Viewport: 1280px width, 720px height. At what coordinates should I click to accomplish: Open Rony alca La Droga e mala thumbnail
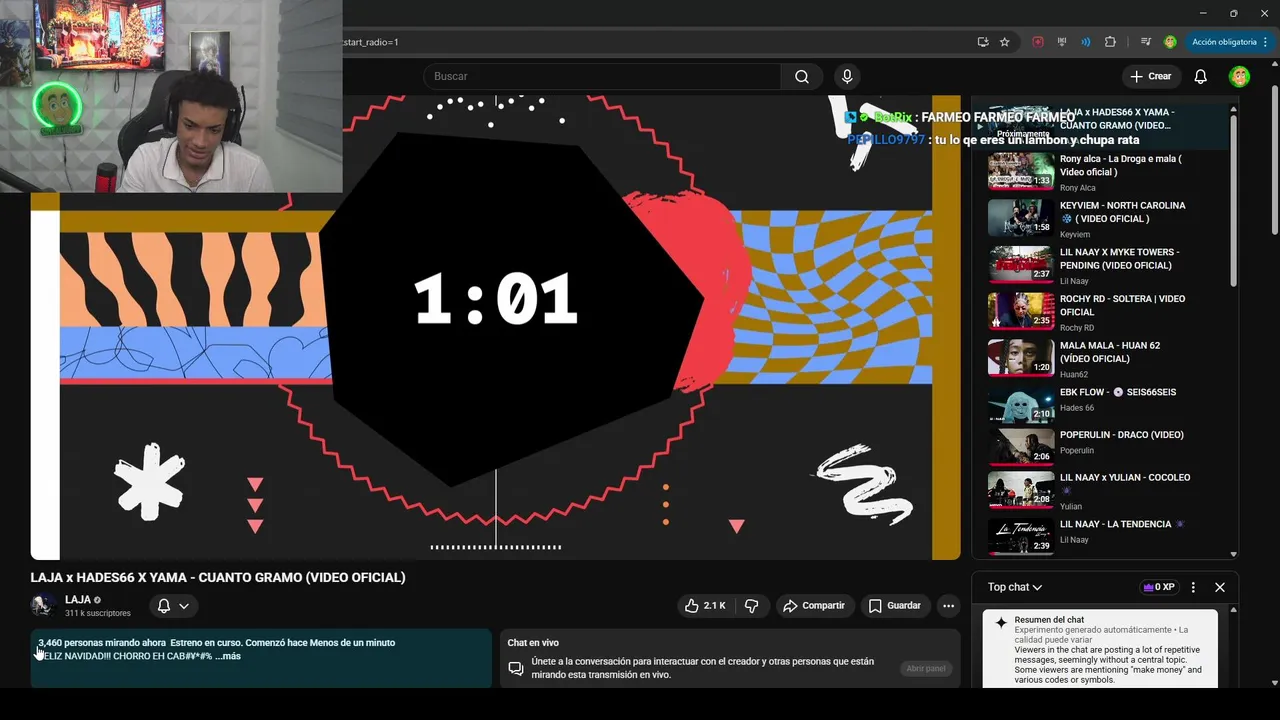click(1021, 172)
